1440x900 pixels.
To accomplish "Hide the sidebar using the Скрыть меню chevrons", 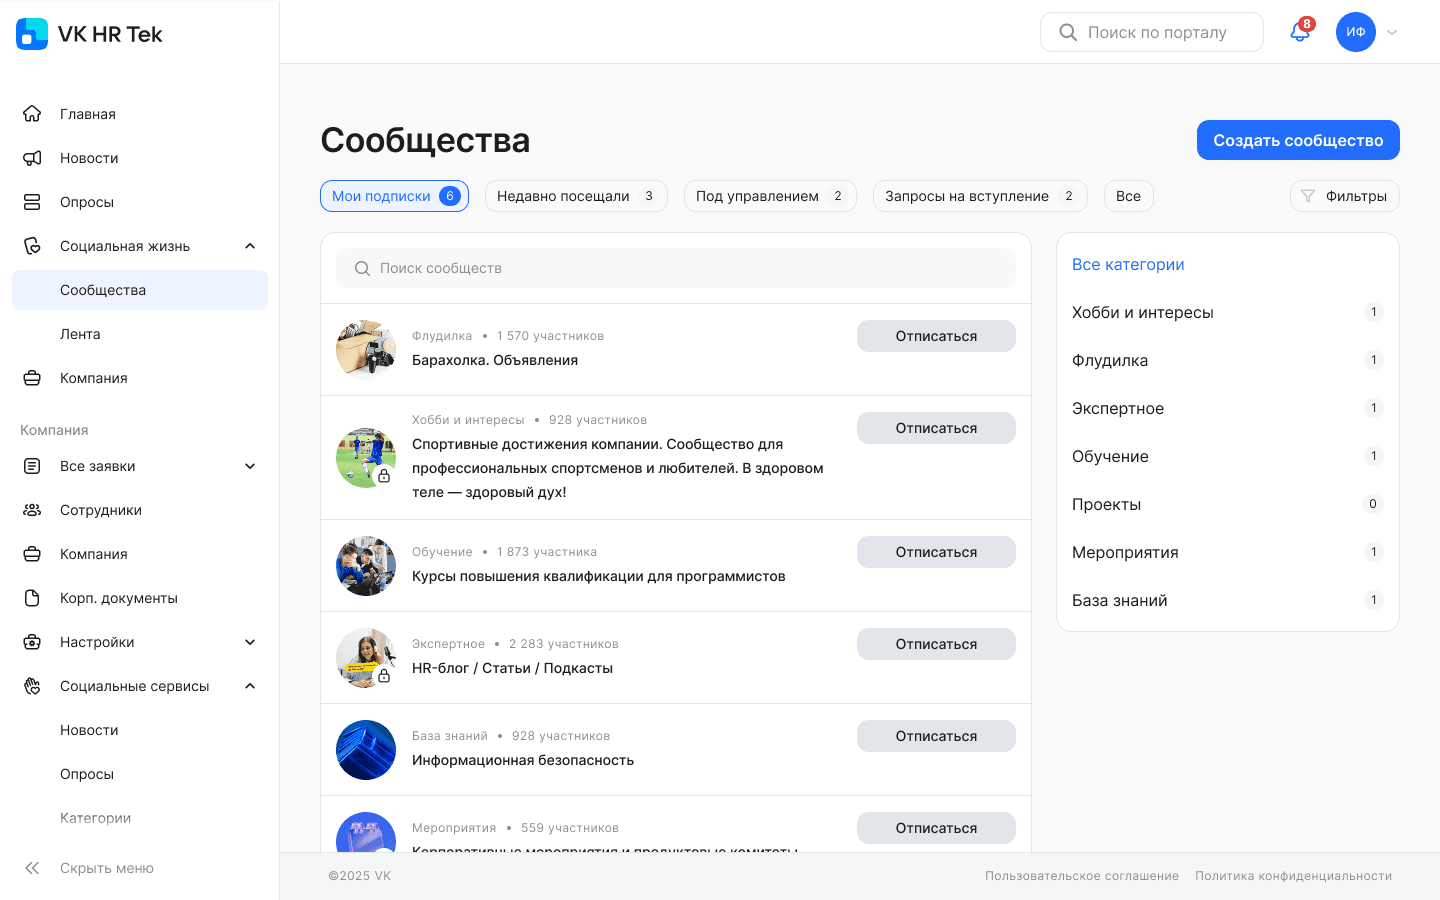I will (32, 867).
